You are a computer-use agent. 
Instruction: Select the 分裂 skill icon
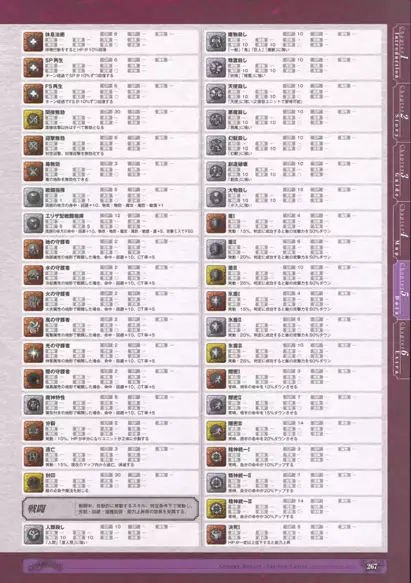tap(33, 431)
